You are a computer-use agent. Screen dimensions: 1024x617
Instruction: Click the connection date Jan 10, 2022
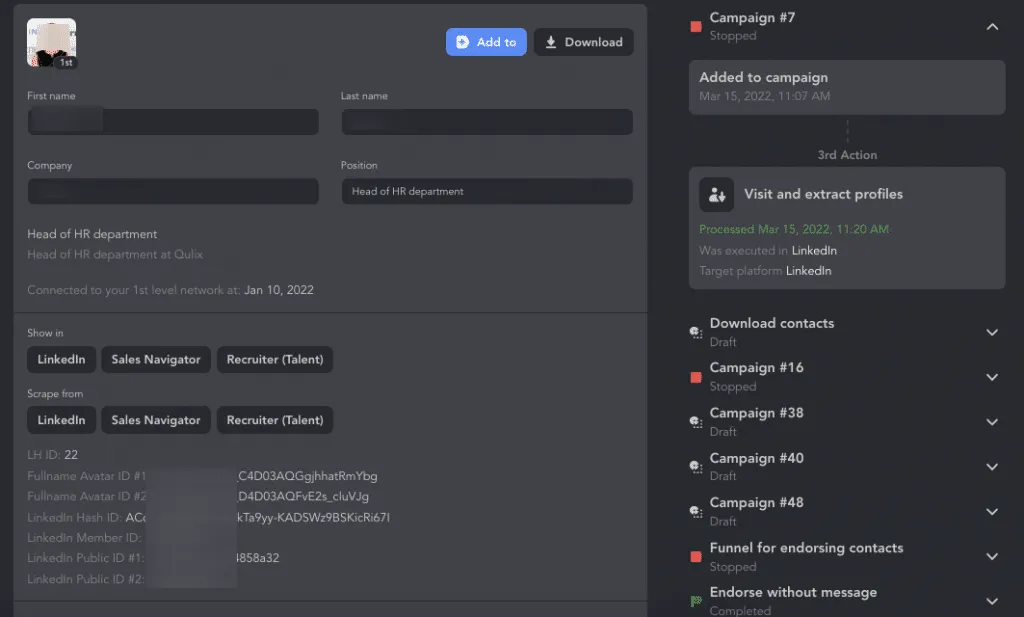click(x=279, y=290)
